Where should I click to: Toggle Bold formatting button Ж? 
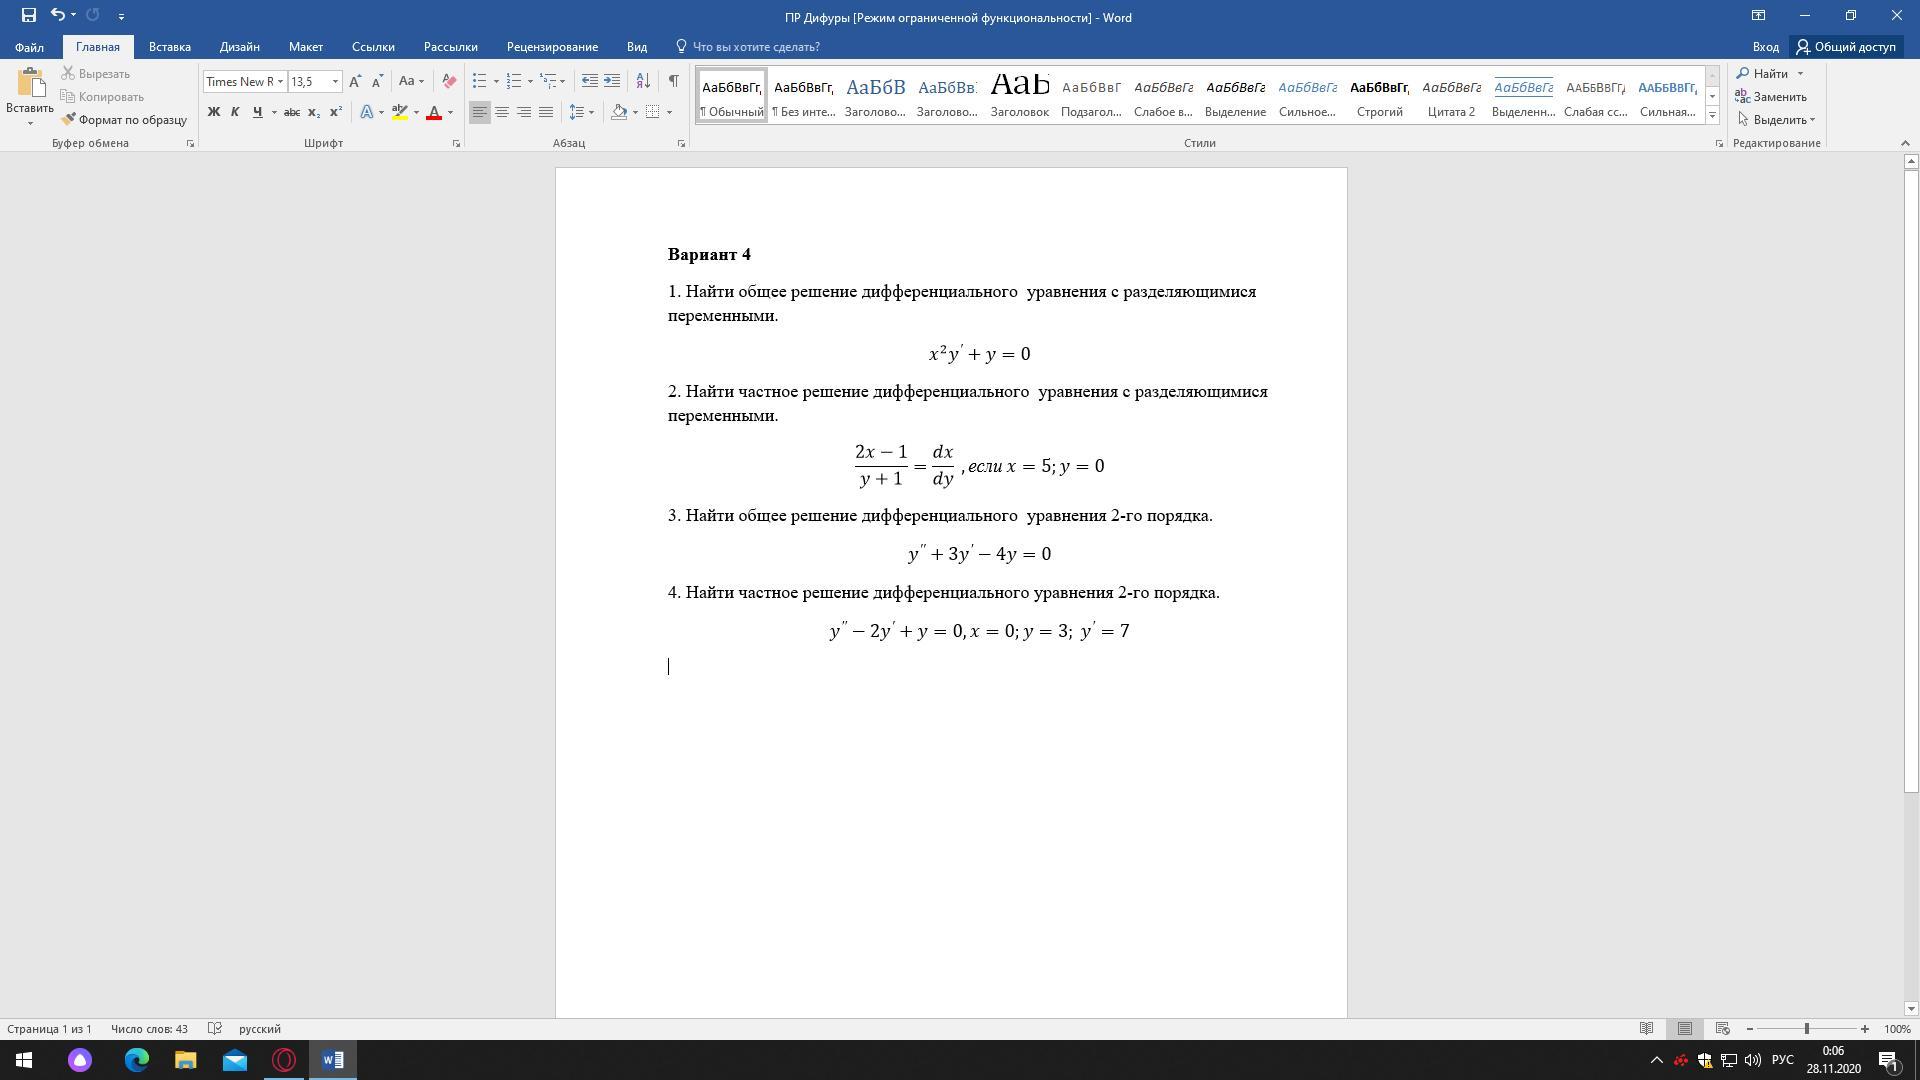tap(213, 113)
